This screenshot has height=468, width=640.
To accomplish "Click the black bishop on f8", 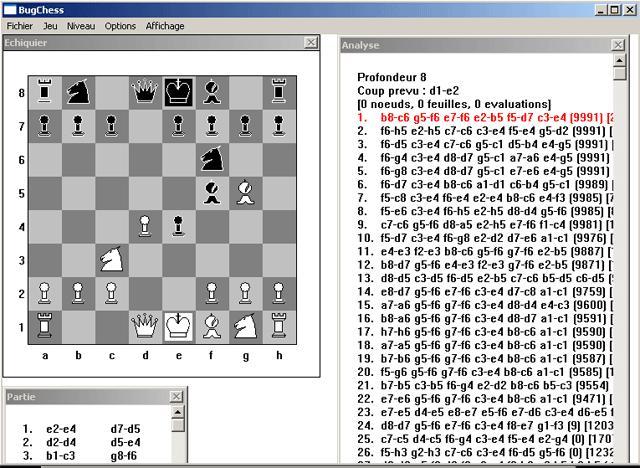I will coord(212,93).
